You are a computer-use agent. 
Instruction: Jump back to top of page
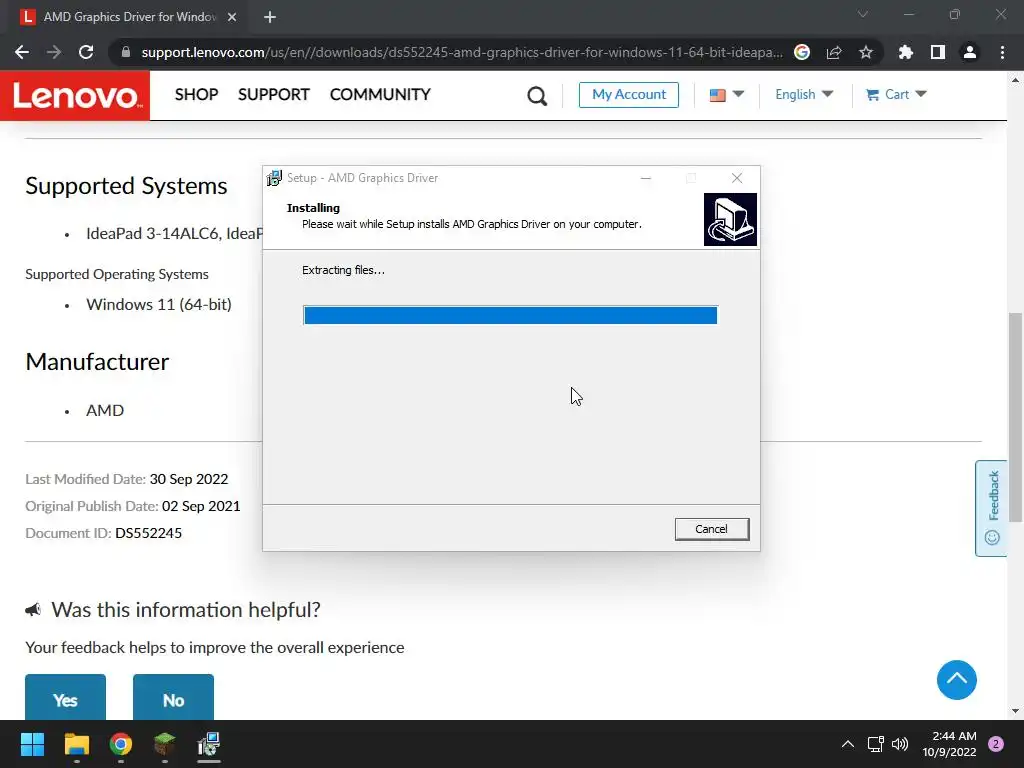957,680
